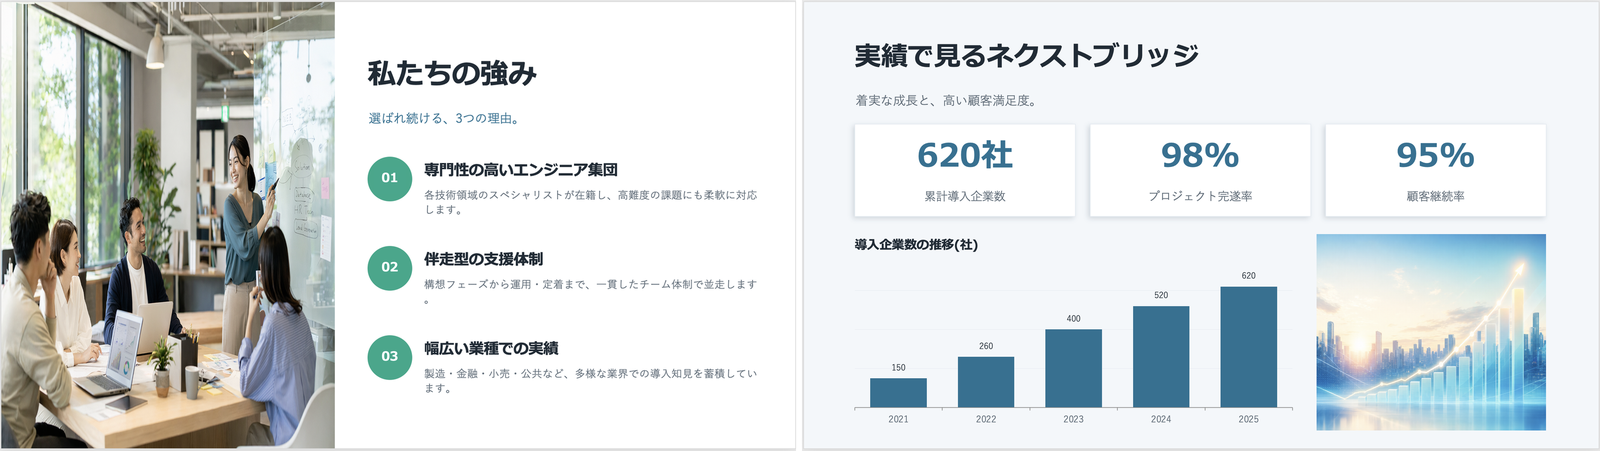
Task: Select the 2021 bar in the chart
Action: coord(898,393)
